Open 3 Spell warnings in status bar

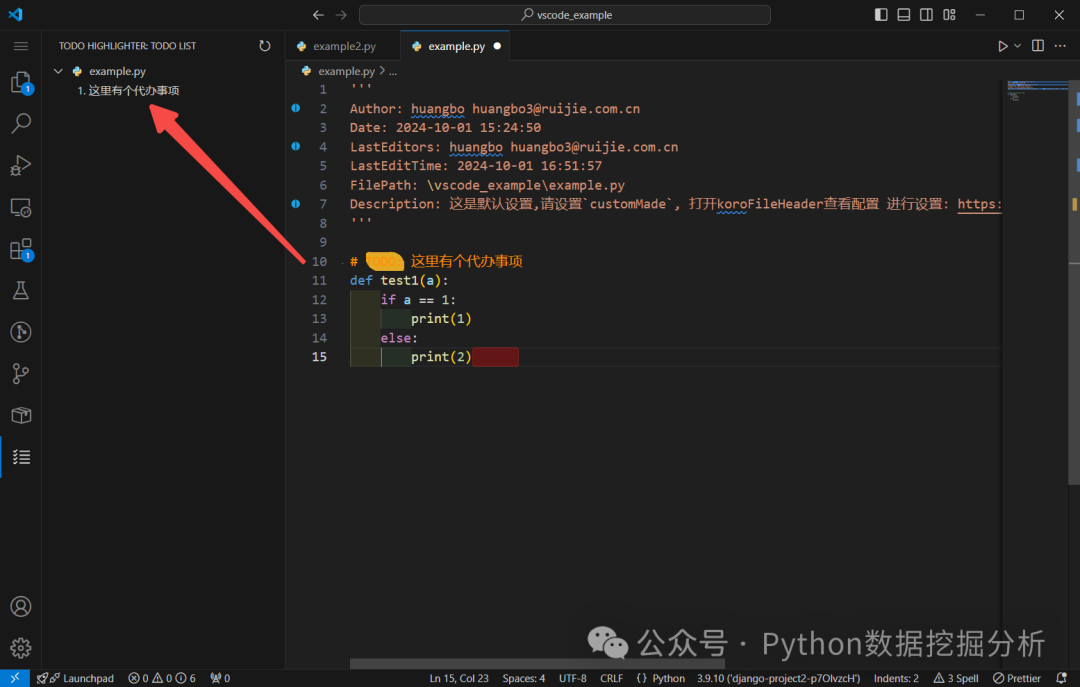[x=955, y=678]
